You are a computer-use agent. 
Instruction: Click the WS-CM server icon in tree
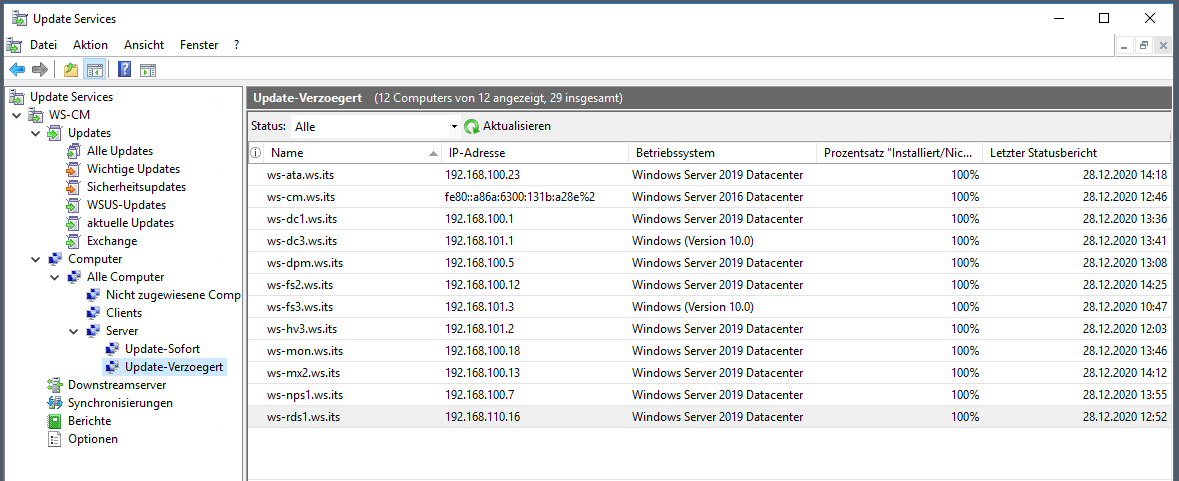coord(36,115)
